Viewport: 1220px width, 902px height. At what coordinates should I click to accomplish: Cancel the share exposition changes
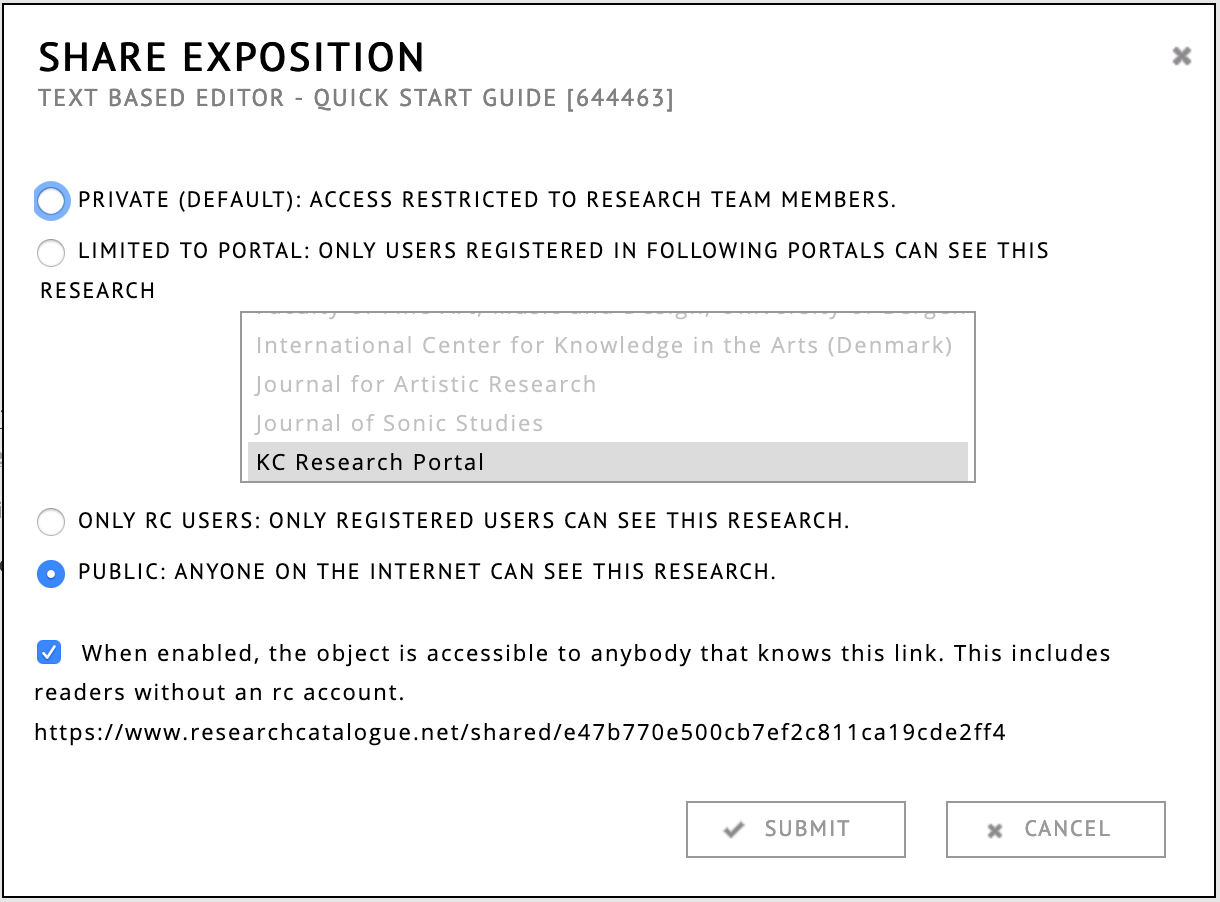tap(1055, 829)
